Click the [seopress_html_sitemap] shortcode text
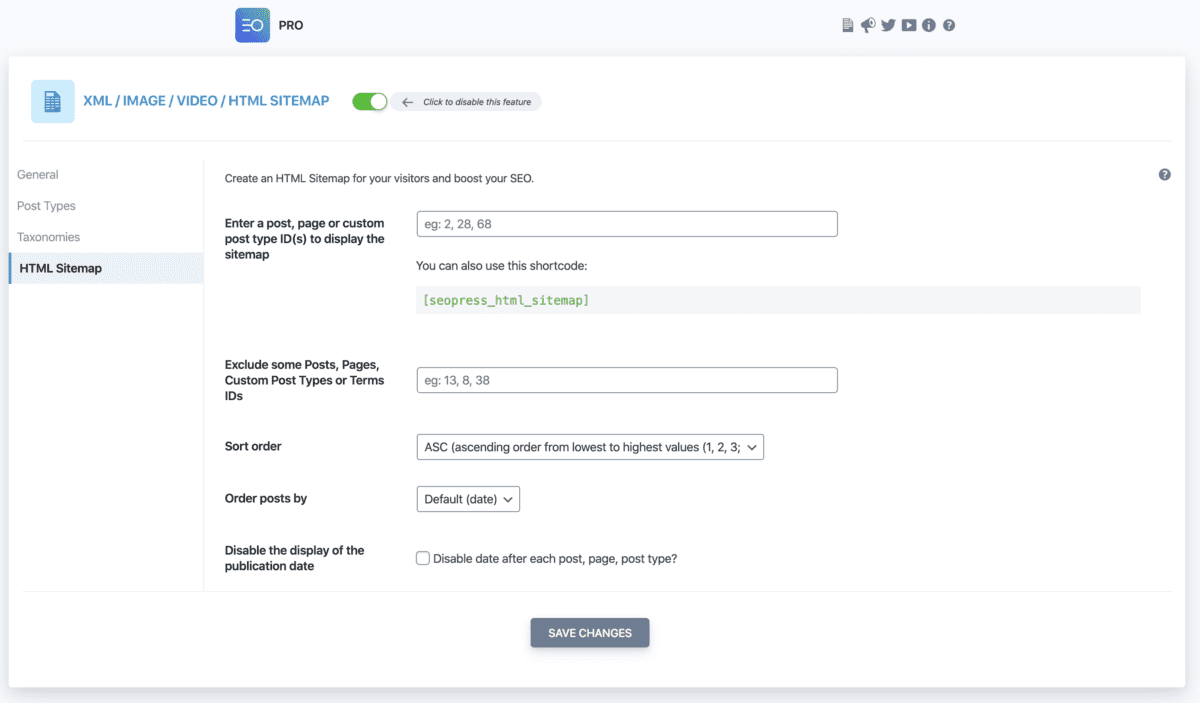 tap(506, 300)
